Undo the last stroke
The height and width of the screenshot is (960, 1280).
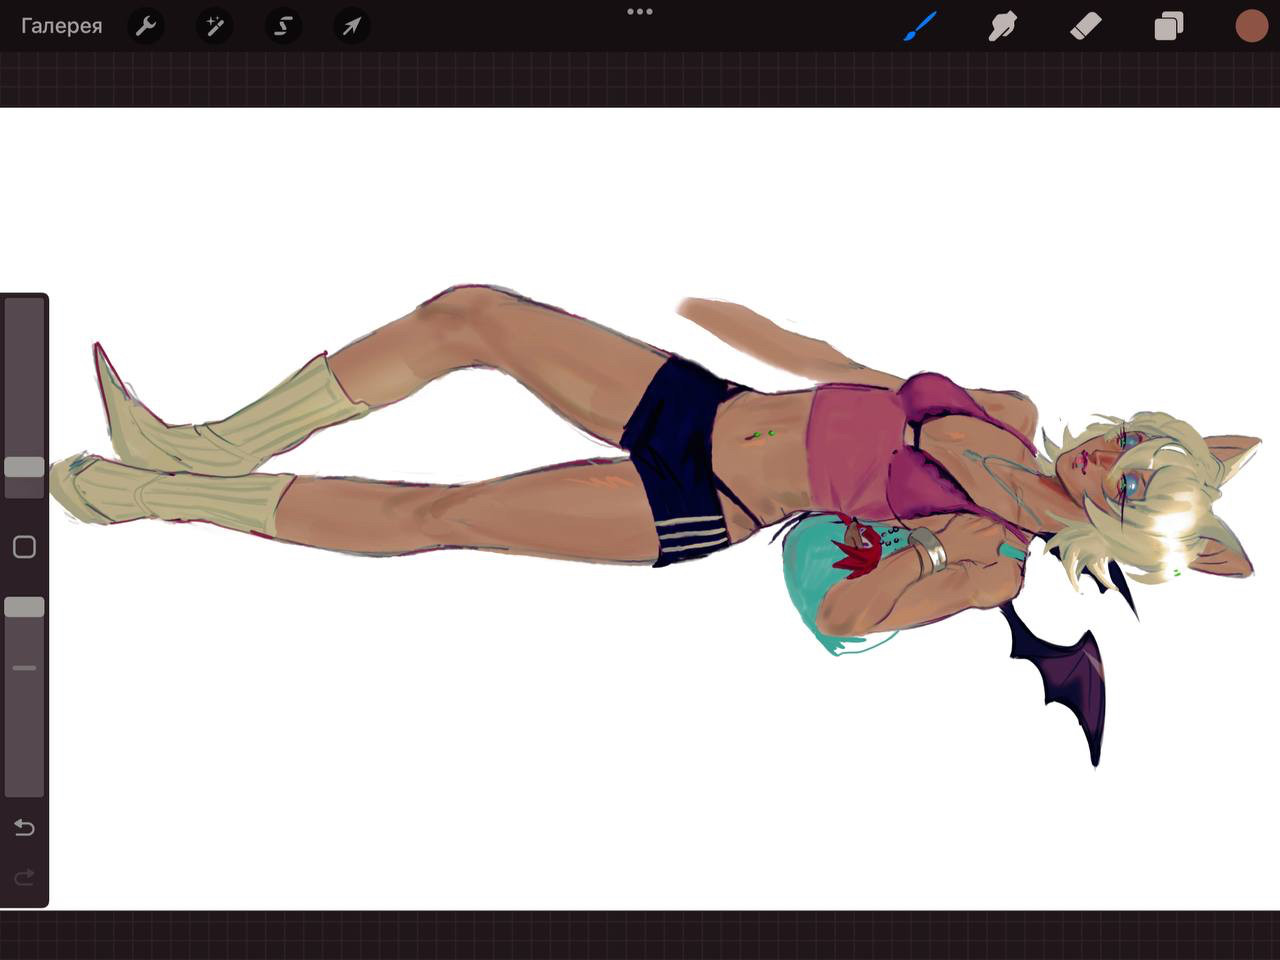coord(24,828)
